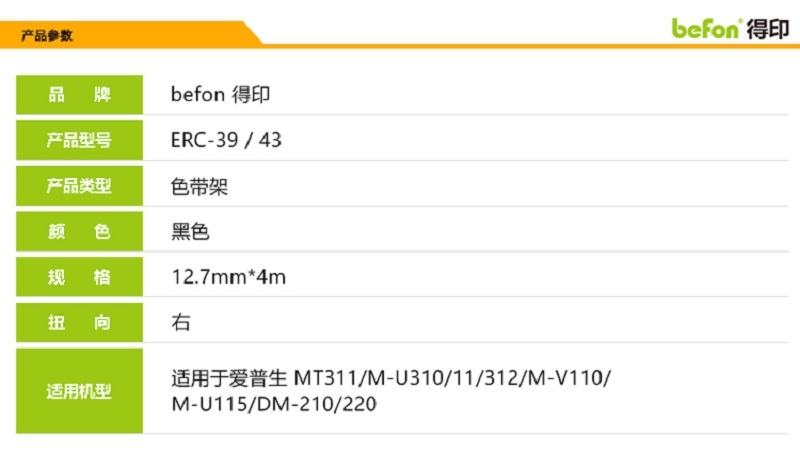Click the 右 twist direction value
800x469 pixels.
coord(181,323)
